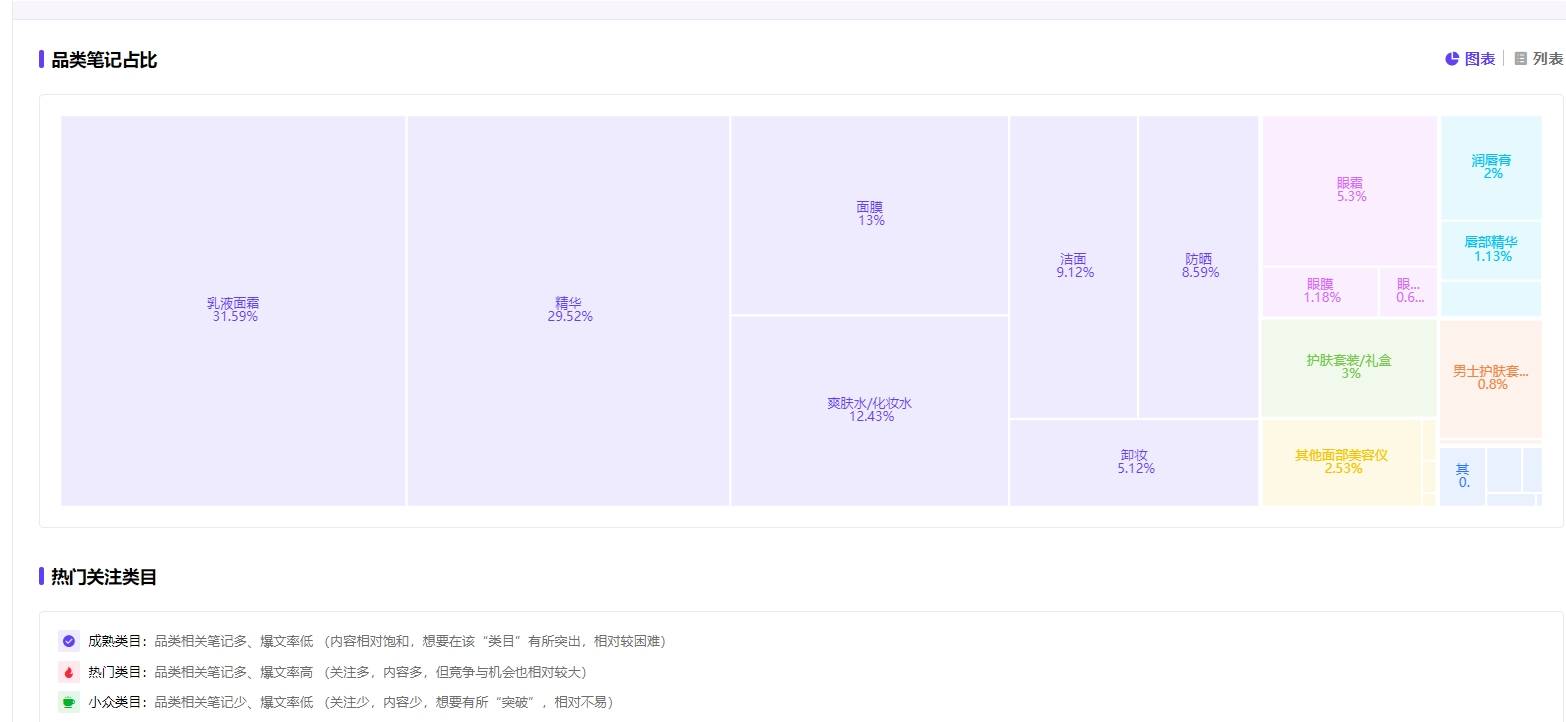The image size is (1566, 722).
Task: Select the 卸妆 5.12% treemap block
Action: click(x=1135, y=463)
